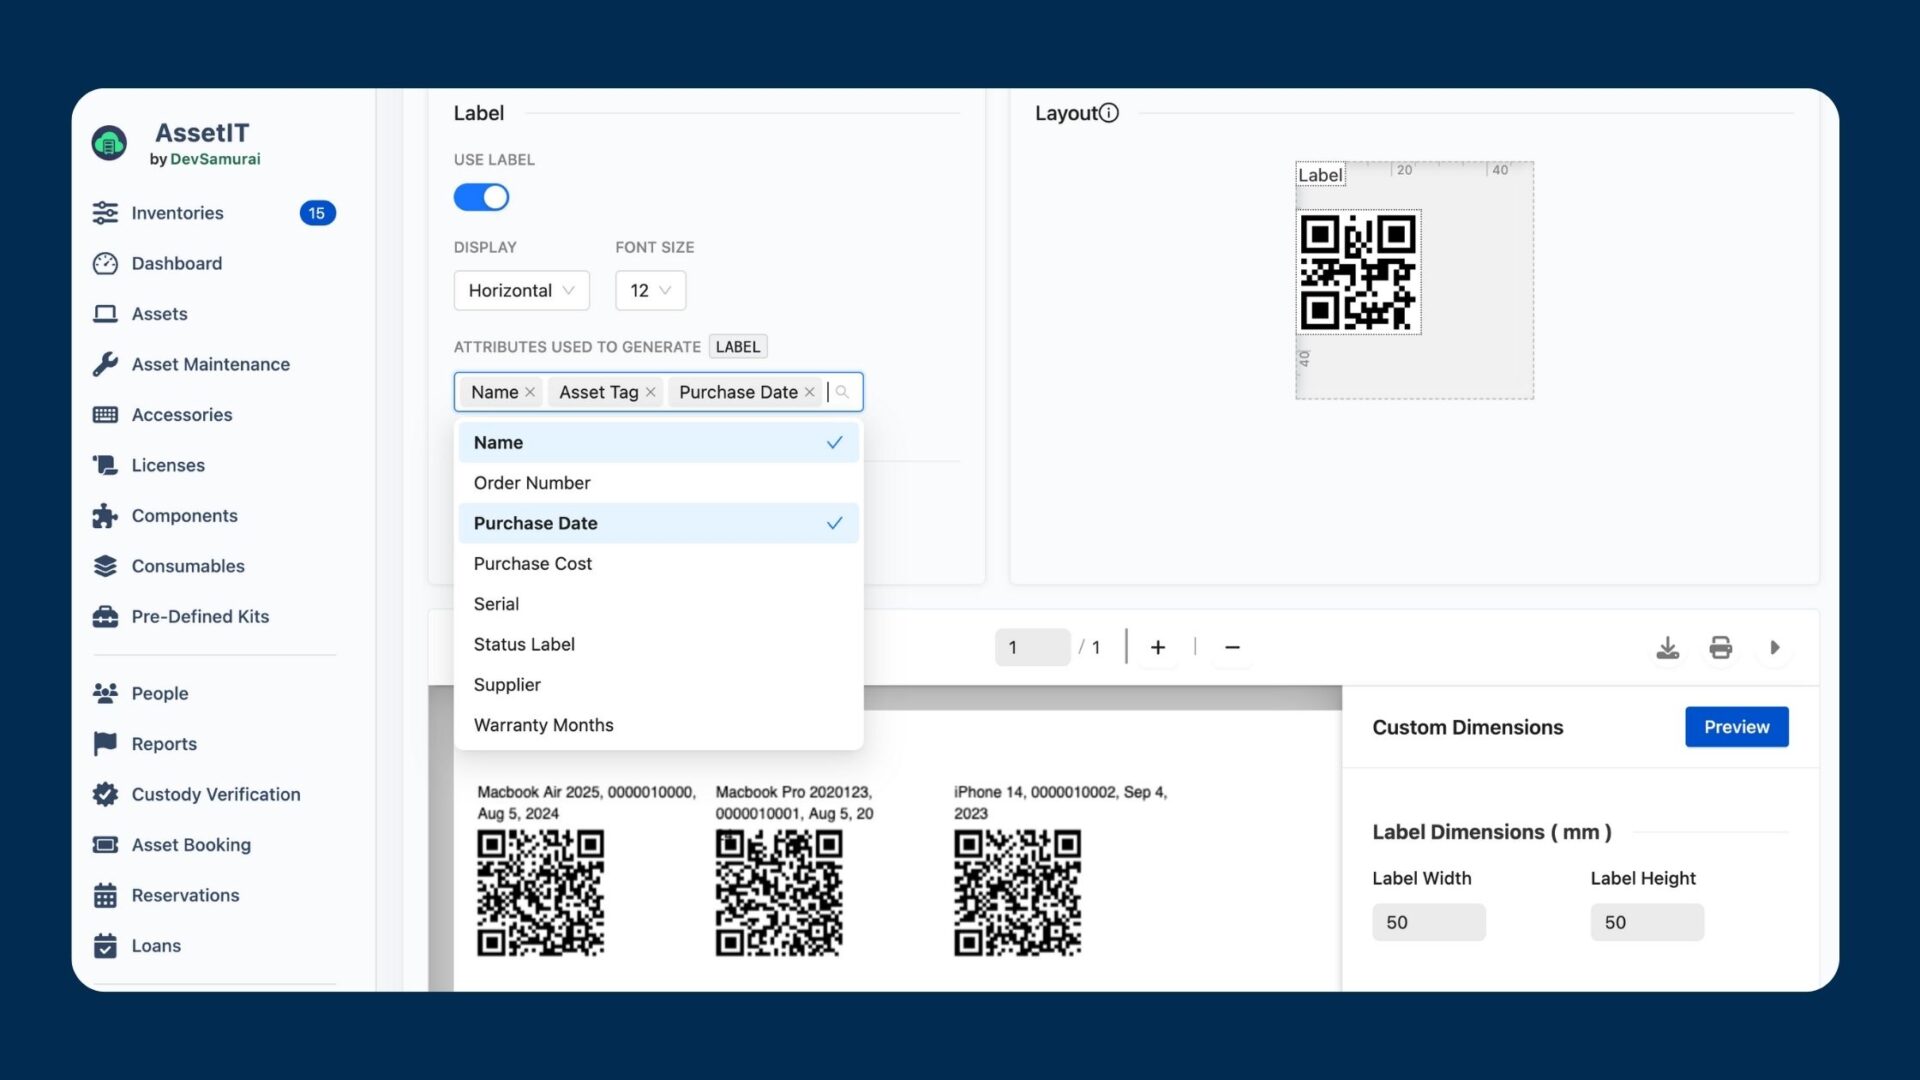This screenshot has height=1080, width=1920.
Task: Open the Display Horizontal dropdown
Action: 521,290
